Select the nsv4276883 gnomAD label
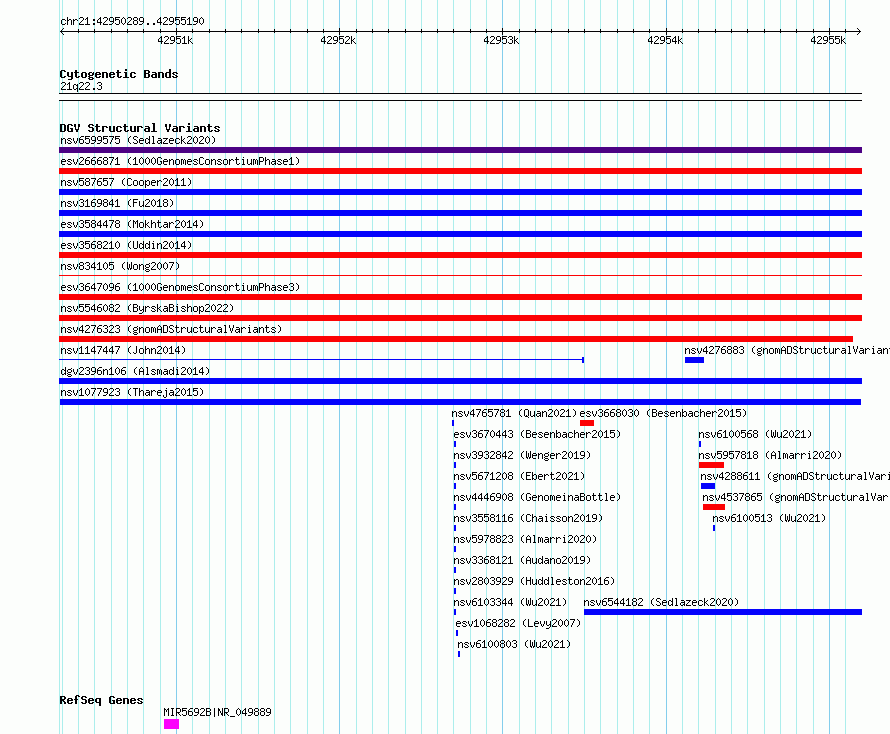This screenshot has height=734, width=890. [787, 350]
